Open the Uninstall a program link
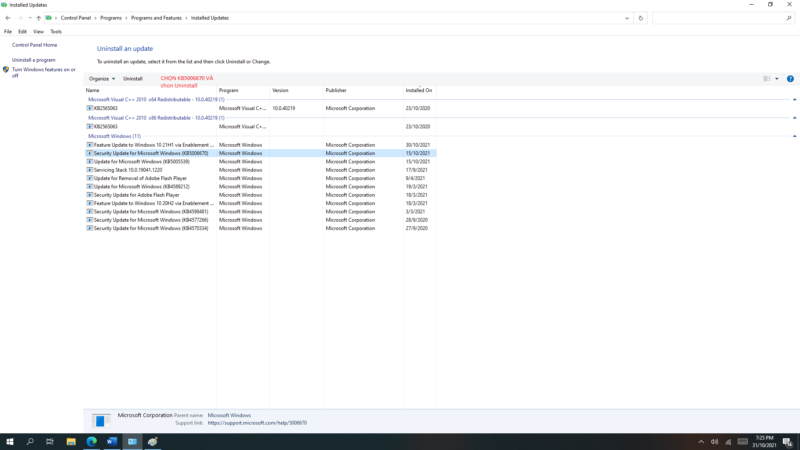 pyautogui.click(x=34, y=60)
